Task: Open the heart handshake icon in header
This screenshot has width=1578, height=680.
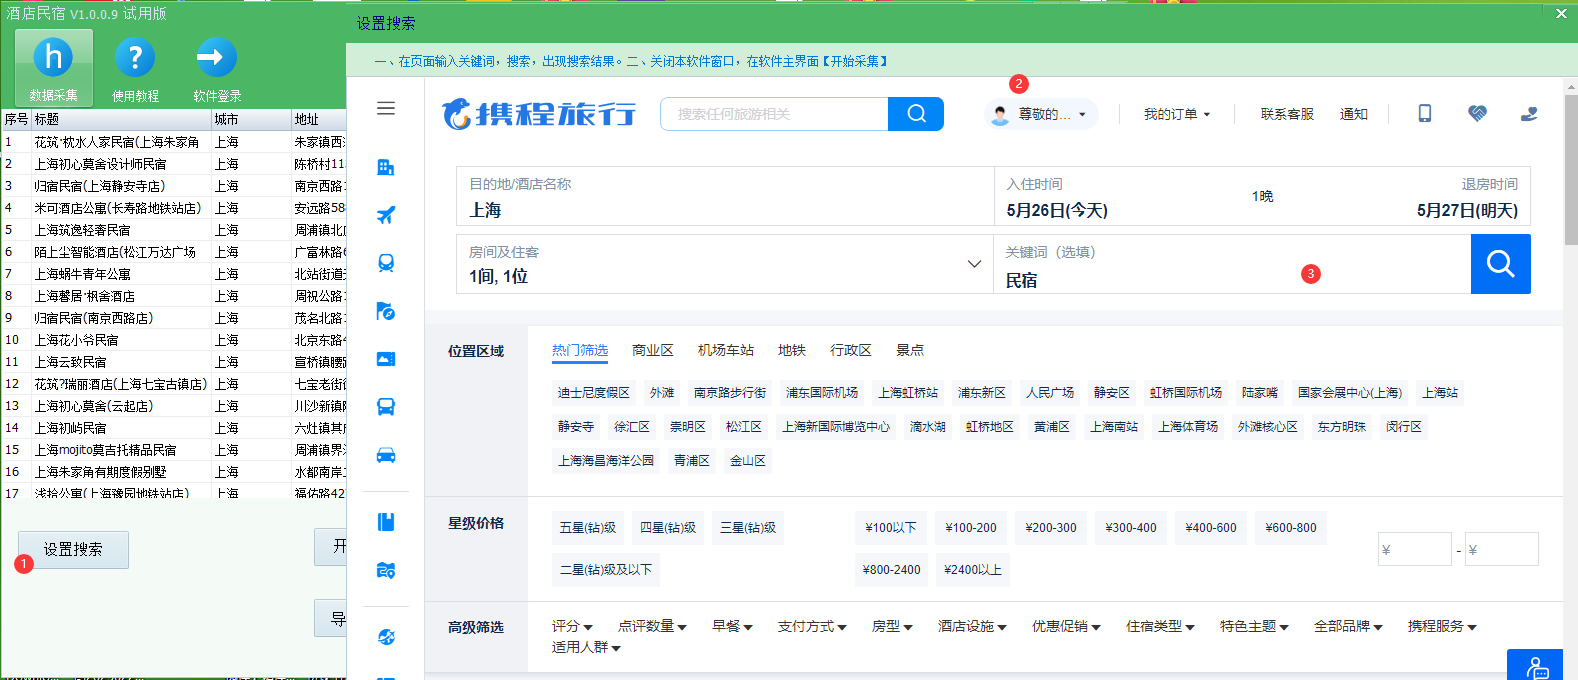Action: tap(1477, 114)
